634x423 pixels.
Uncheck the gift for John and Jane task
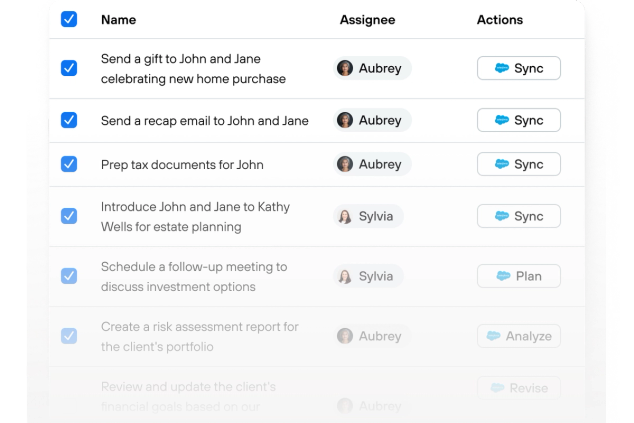(x=69, y=68)
